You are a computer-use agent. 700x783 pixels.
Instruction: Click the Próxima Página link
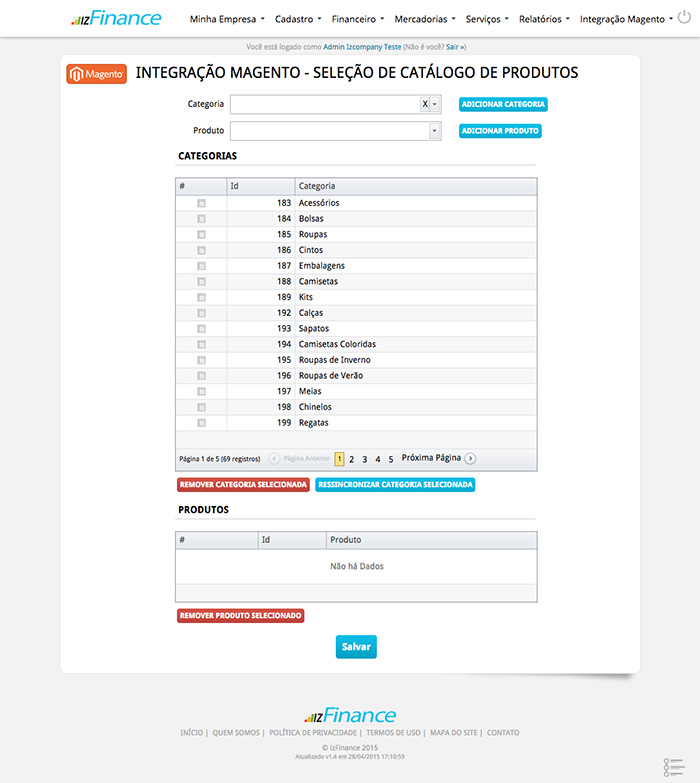431,458
